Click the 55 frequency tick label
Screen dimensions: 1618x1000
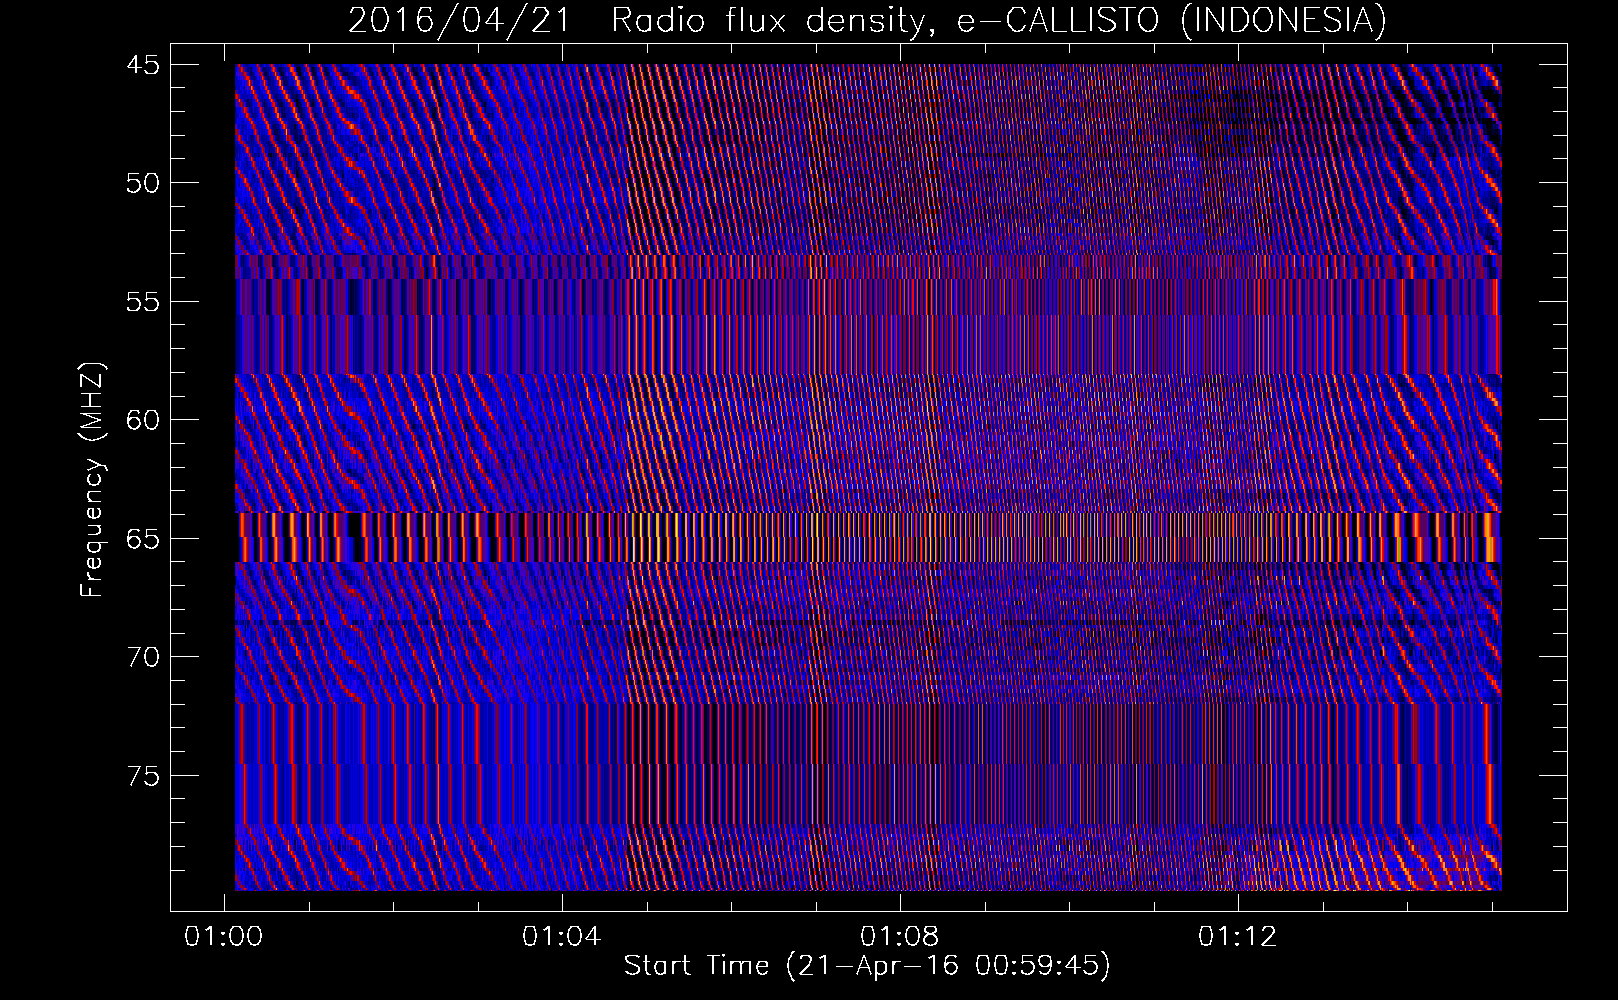pos(143,302)
